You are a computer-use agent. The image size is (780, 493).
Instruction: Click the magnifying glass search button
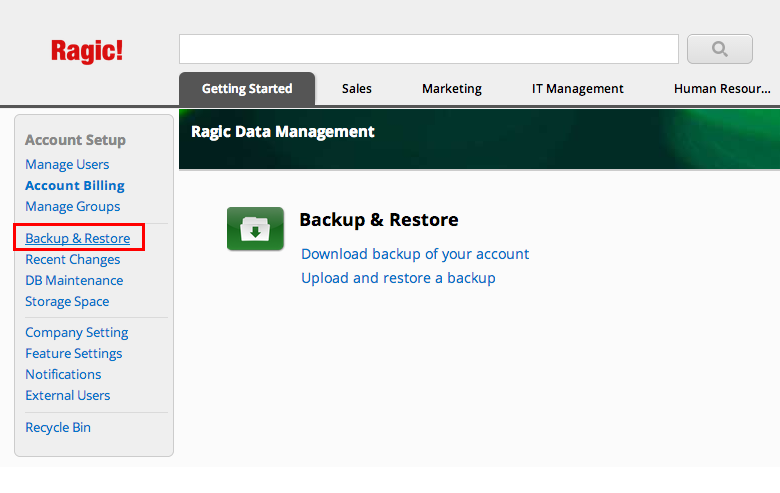point(719,49)
